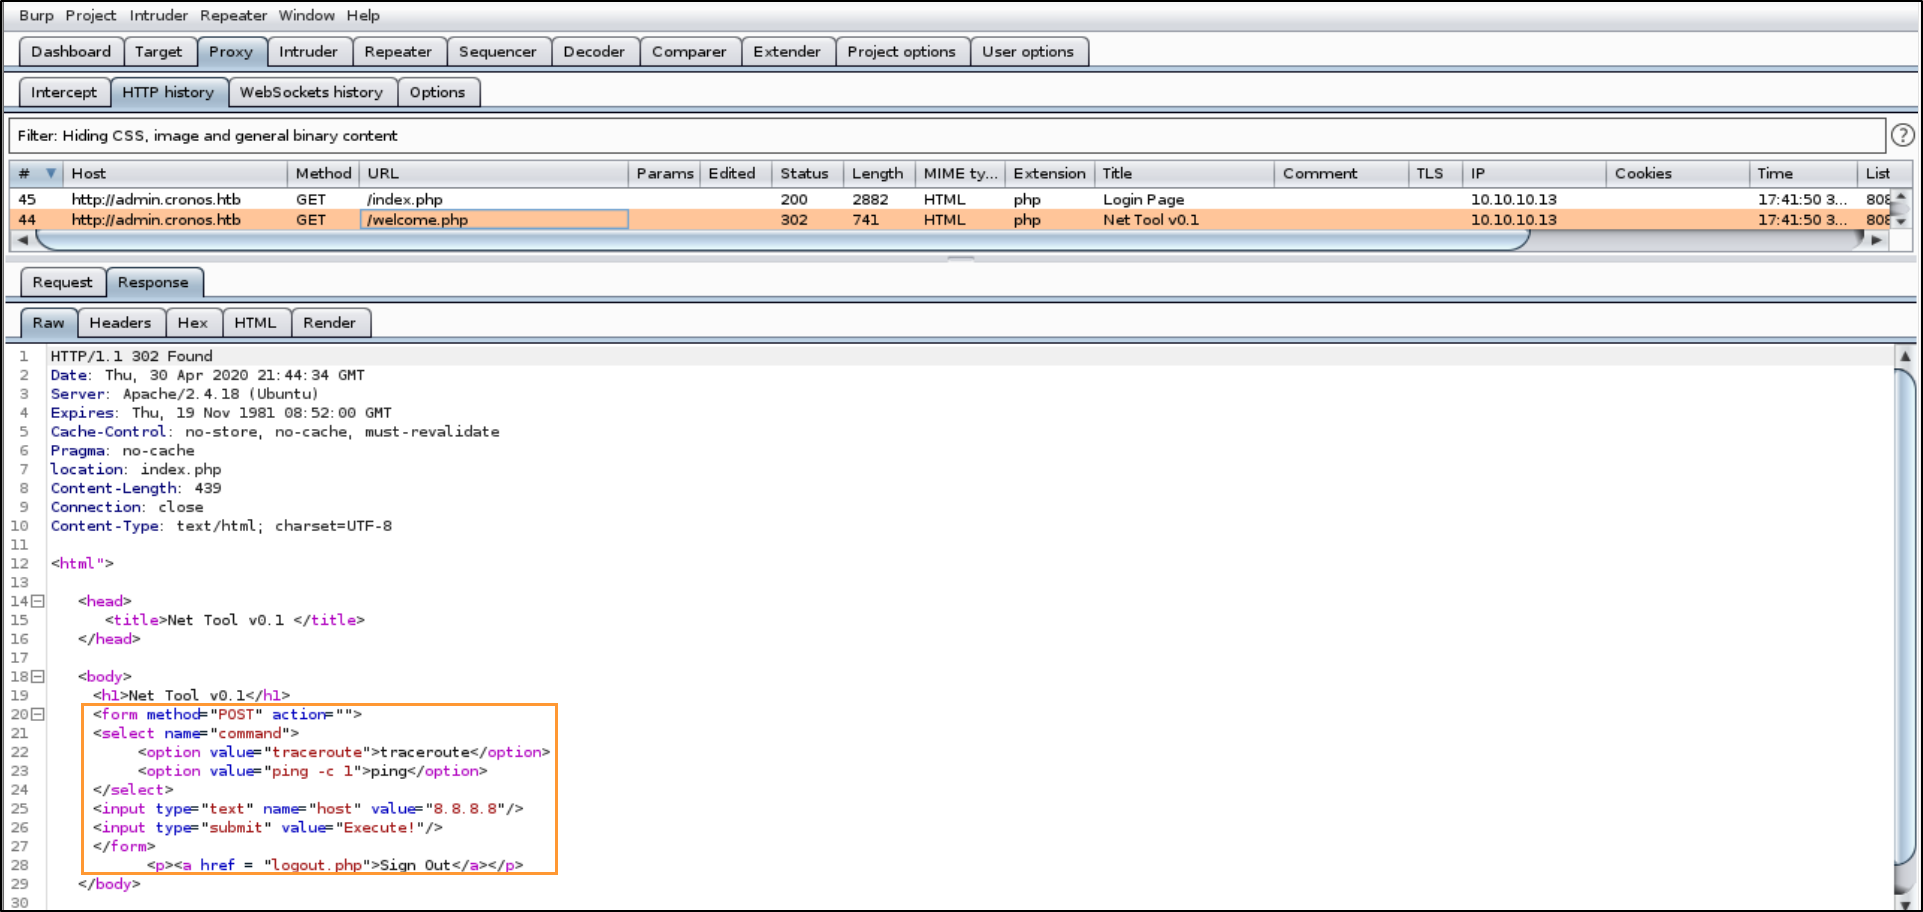Open the WebSockets history sub-tab

click(311, 92)
